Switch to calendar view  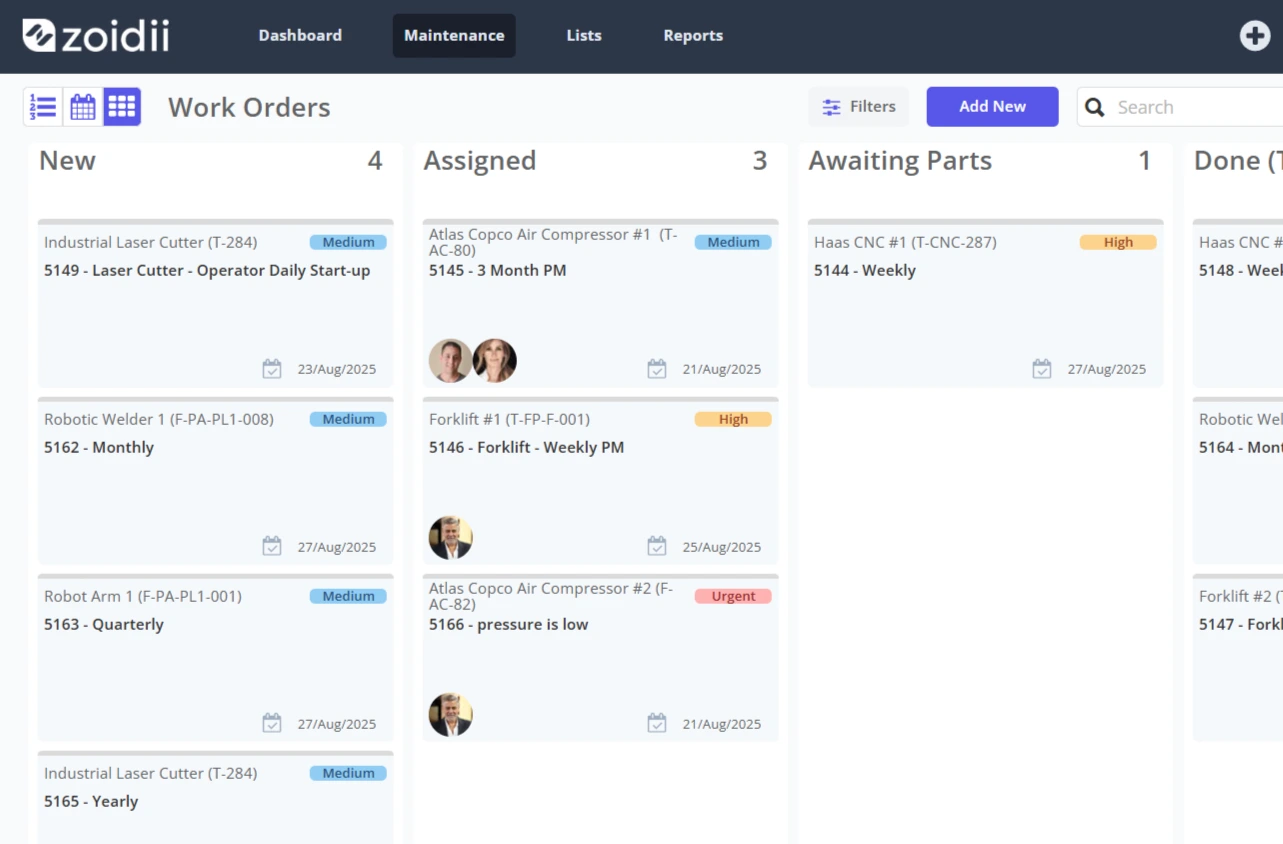point(83,107)
